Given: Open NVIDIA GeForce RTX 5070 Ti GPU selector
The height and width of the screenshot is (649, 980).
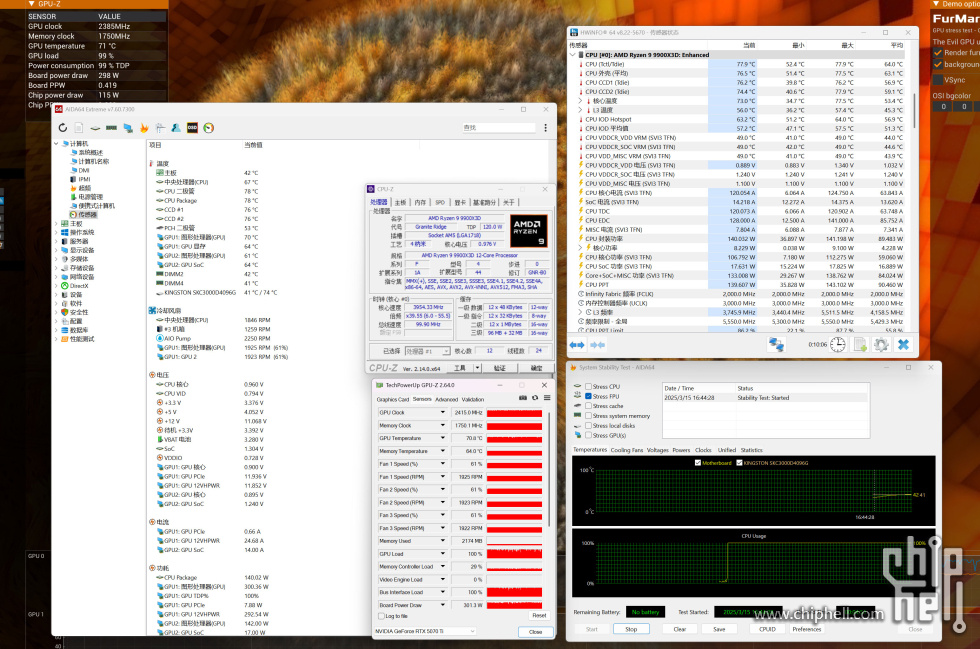Looking at the screenshot, I should coord(426,631).
